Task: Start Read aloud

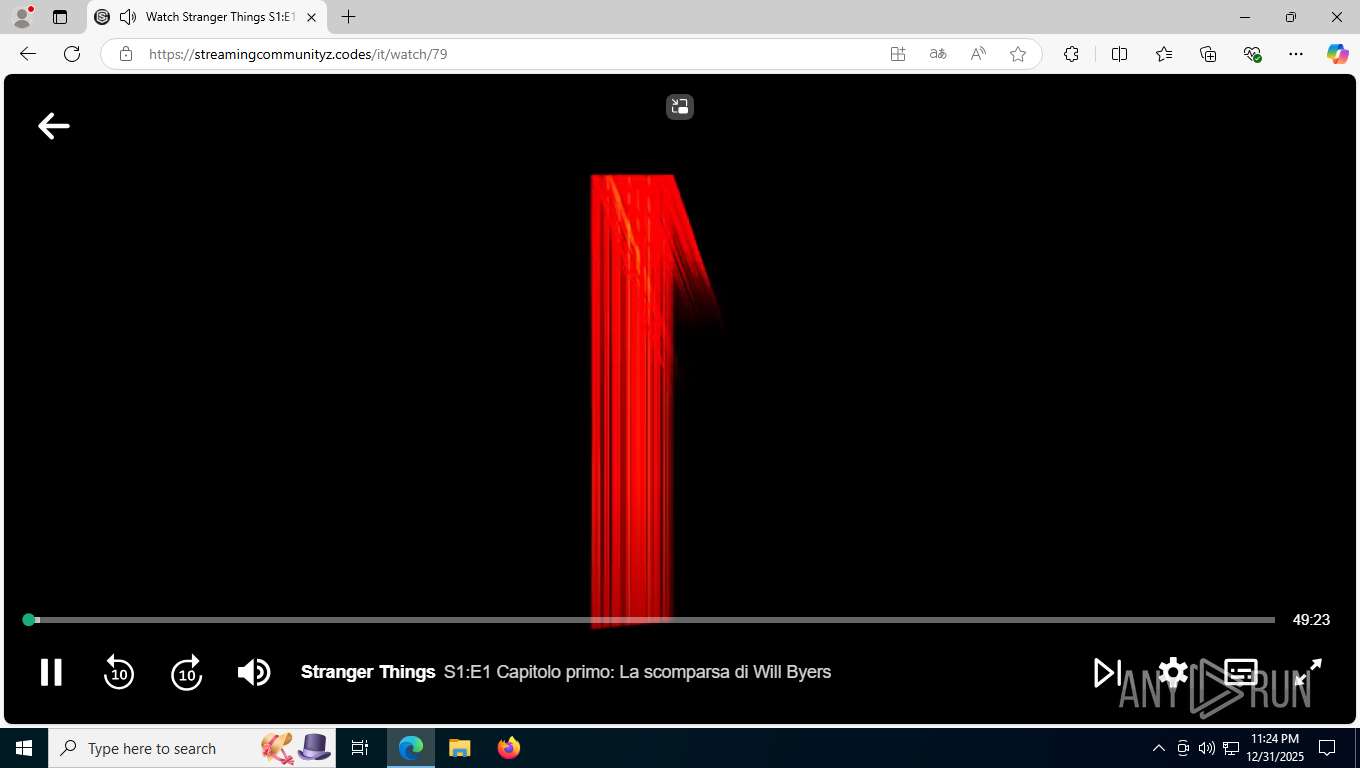Action: 978,54
